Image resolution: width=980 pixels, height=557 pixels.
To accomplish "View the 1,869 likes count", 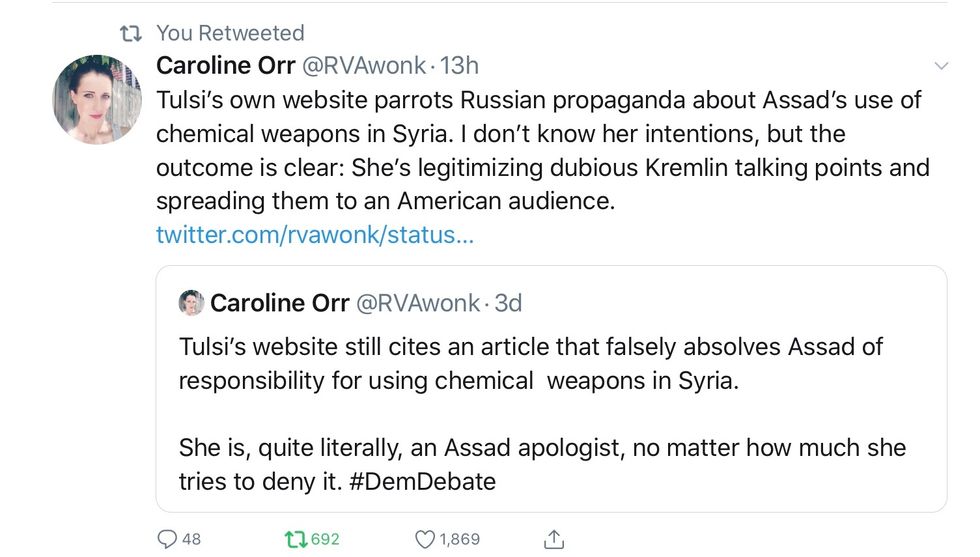I will 460,539.
